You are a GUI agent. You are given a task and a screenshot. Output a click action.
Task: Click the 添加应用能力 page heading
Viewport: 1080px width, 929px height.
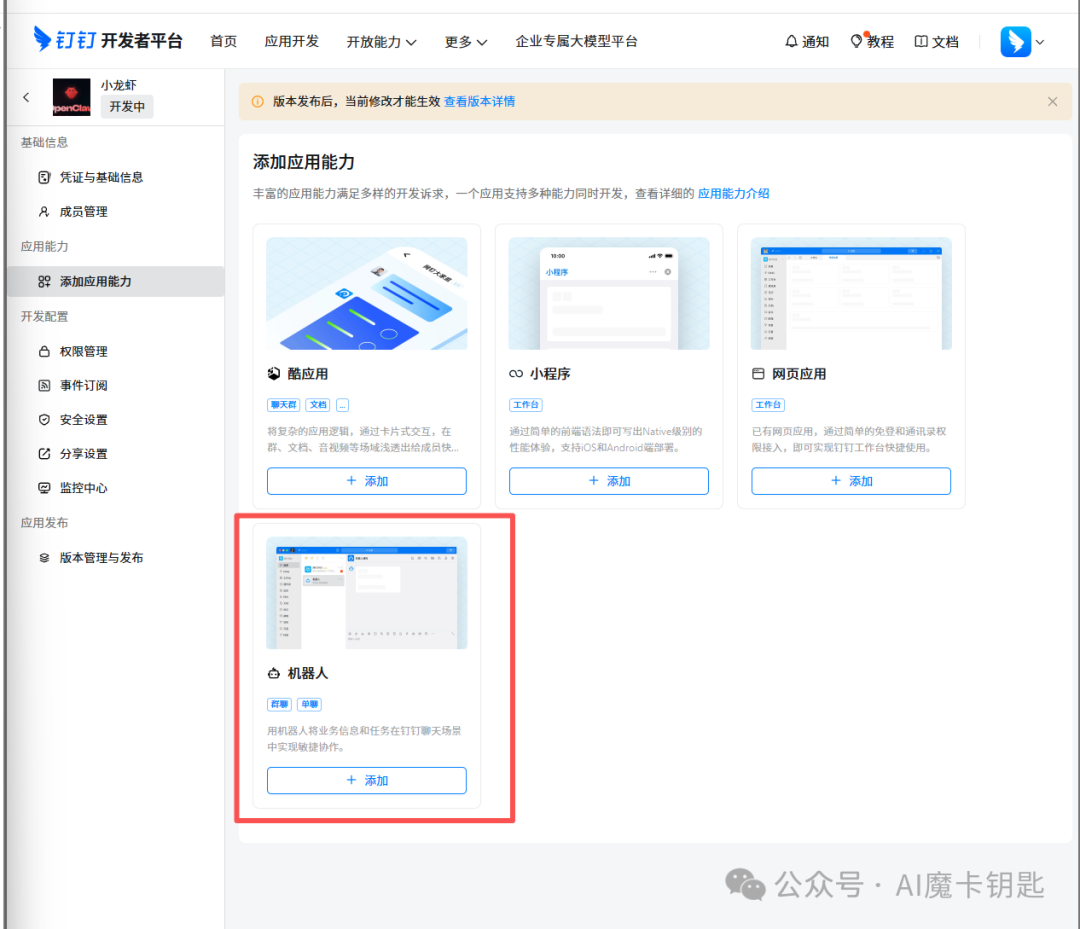pos(304,163)
